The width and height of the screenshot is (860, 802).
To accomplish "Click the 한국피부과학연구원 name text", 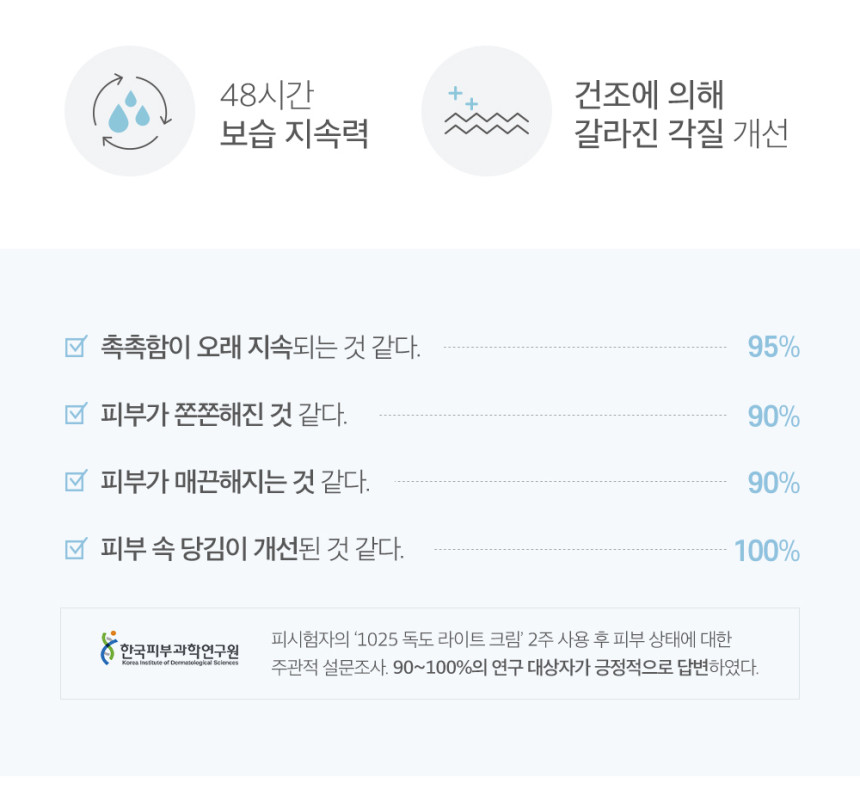I will click(x=179, y=651).
